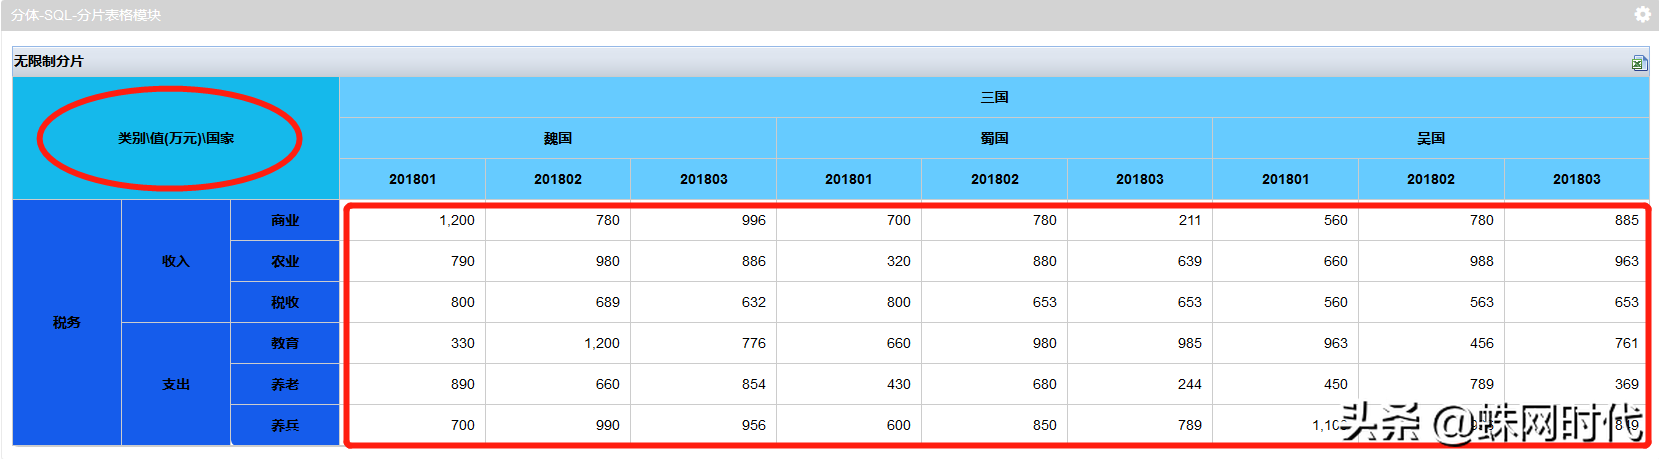Select the 320 cell in the 农业 row
Image resolution: width=1659 pixels, height=459 pixels.
pyautogui.click(x=849, y=261)
